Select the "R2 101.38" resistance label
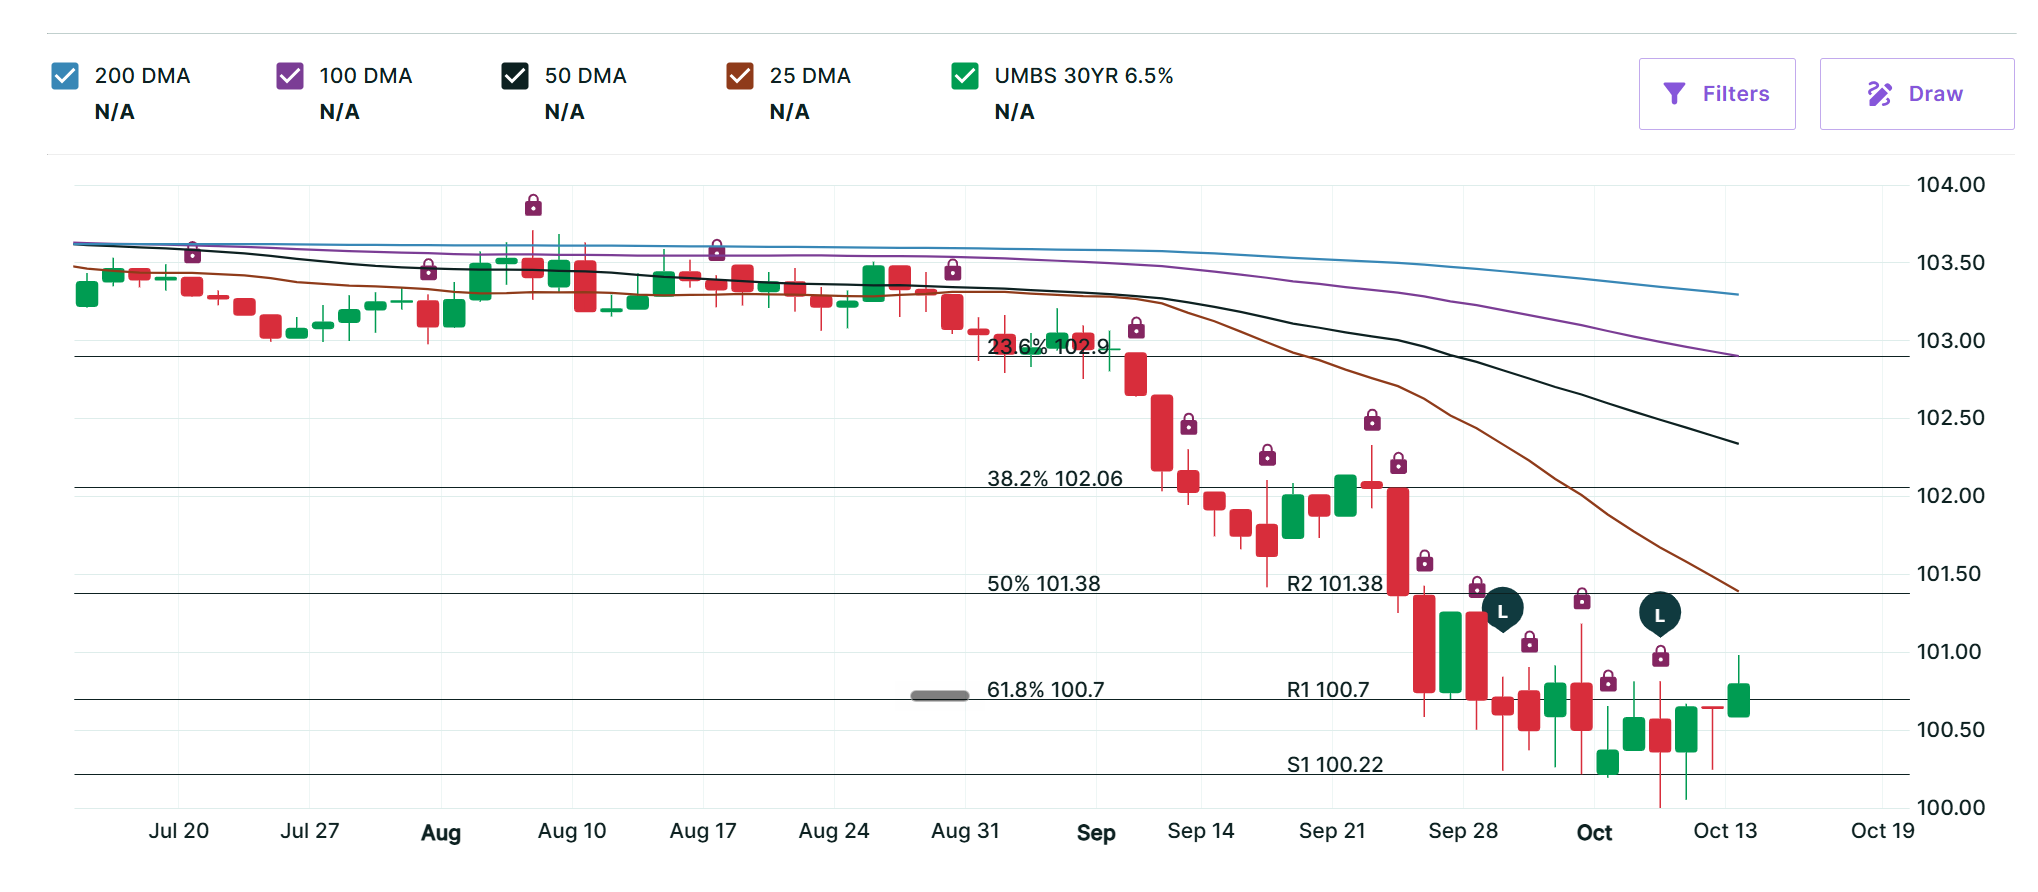2038x892 pixels. pos(1335,583)
